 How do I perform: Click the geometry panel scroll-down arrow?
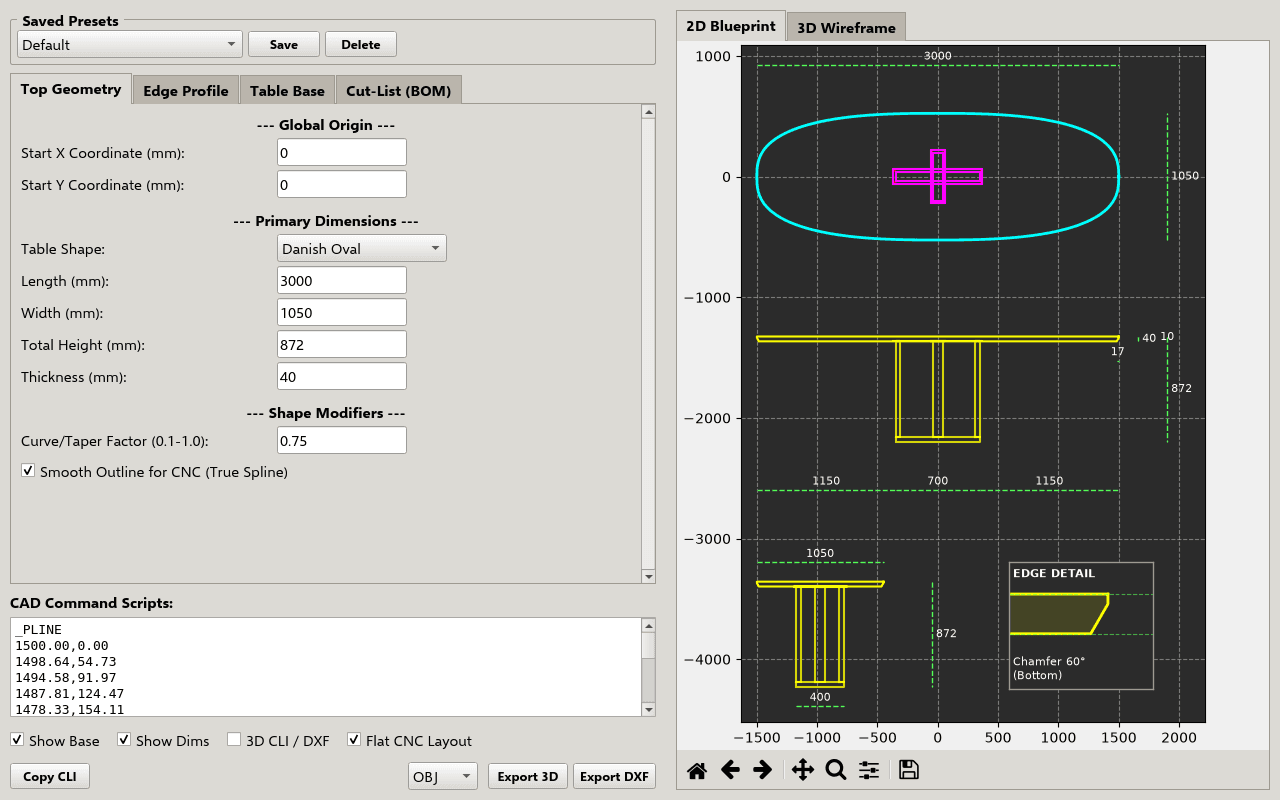649,576
